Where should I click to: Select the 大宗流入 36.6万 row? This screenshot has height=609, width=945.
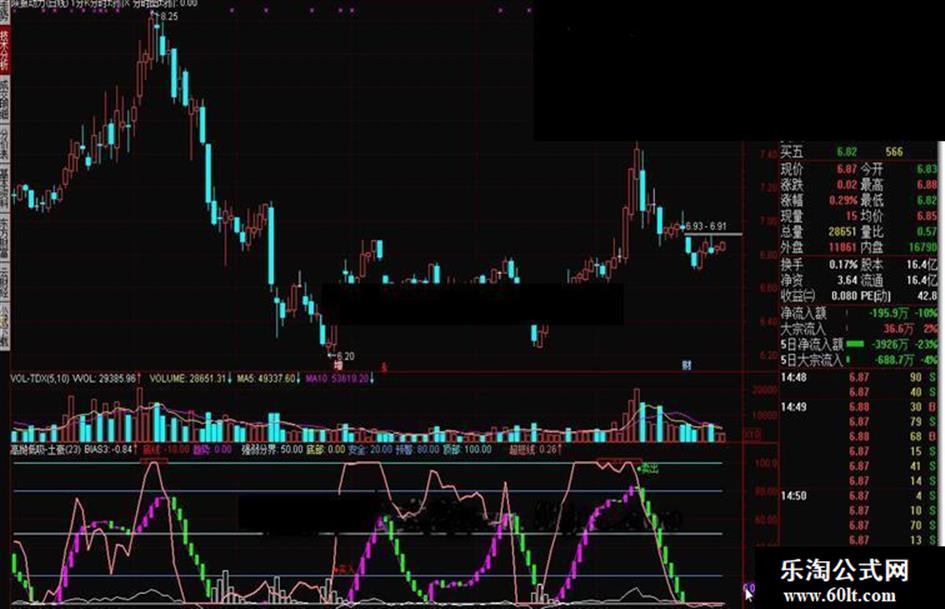(x=858, y=329)
